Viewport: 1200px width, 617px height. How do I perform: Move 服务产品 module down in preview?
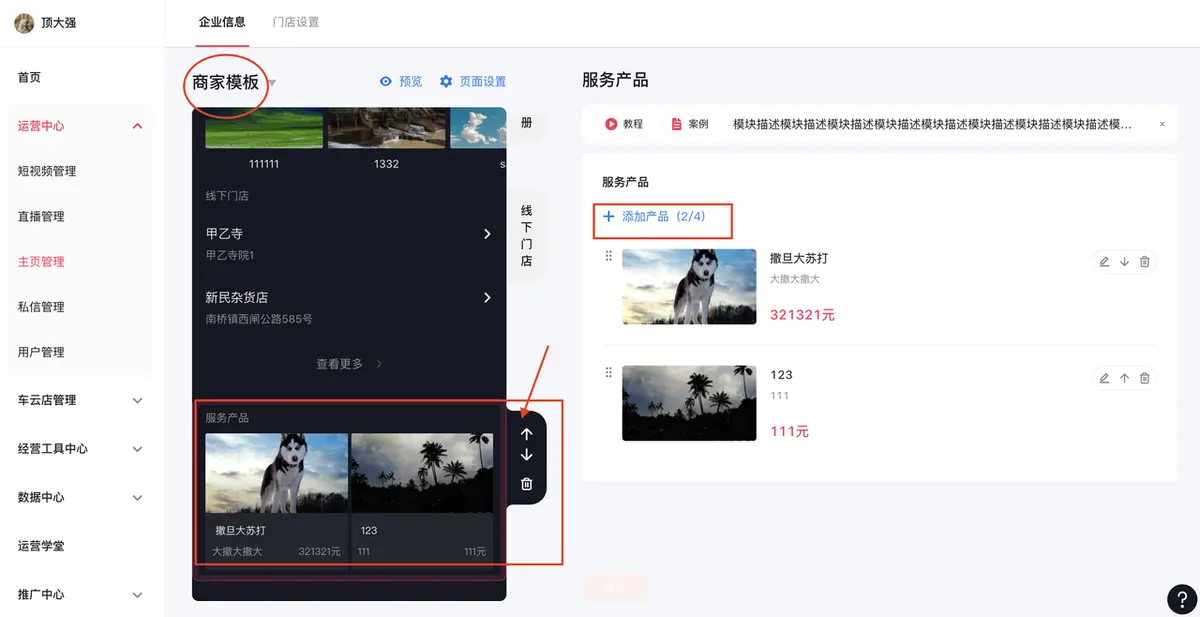527,456
